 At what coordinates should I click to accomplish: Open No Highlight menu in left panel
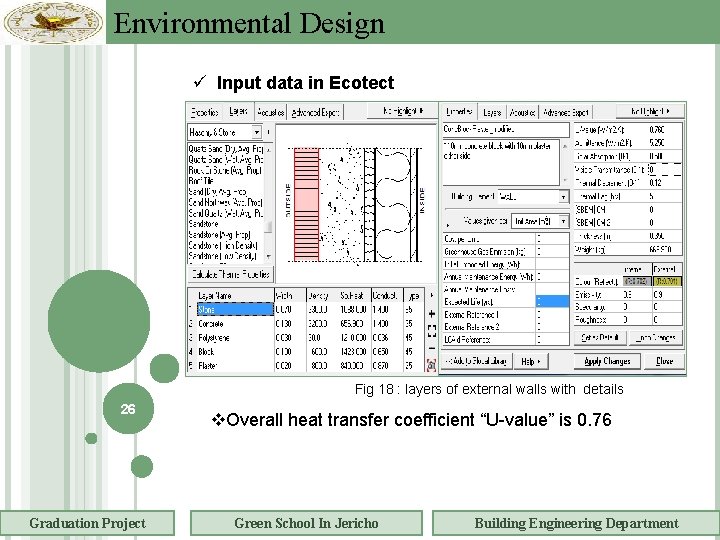point(403,111)
